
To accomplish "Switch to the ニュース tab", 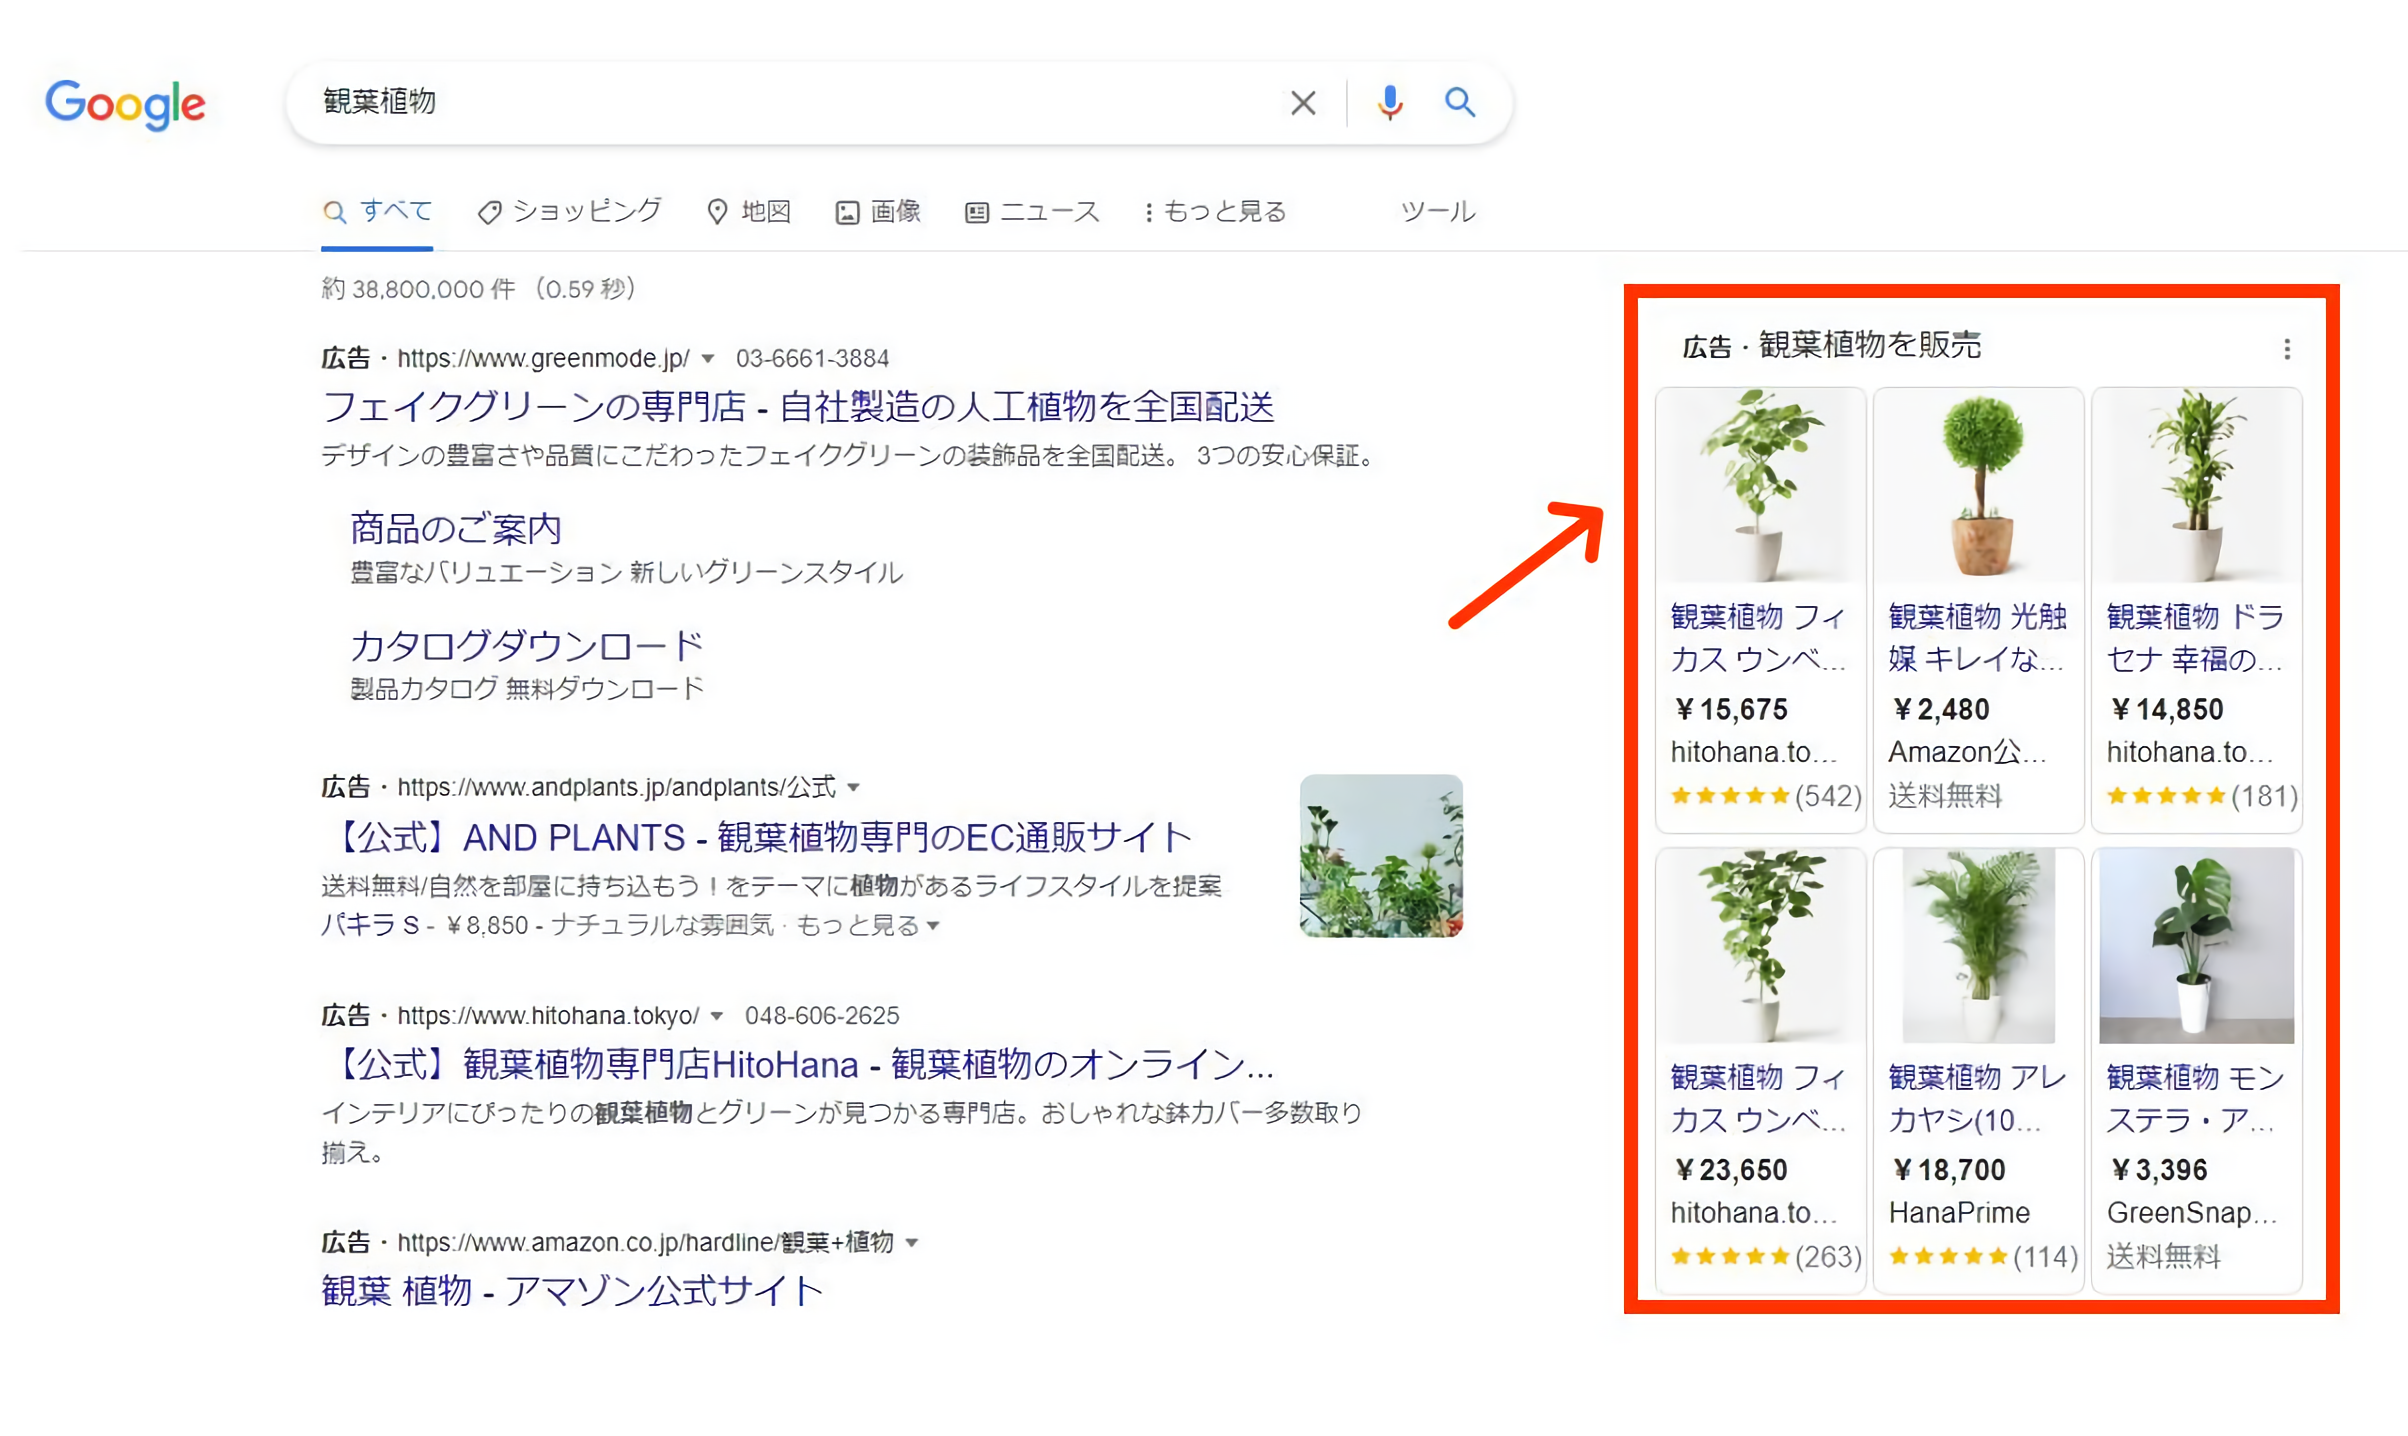I will pos(1032,211).
